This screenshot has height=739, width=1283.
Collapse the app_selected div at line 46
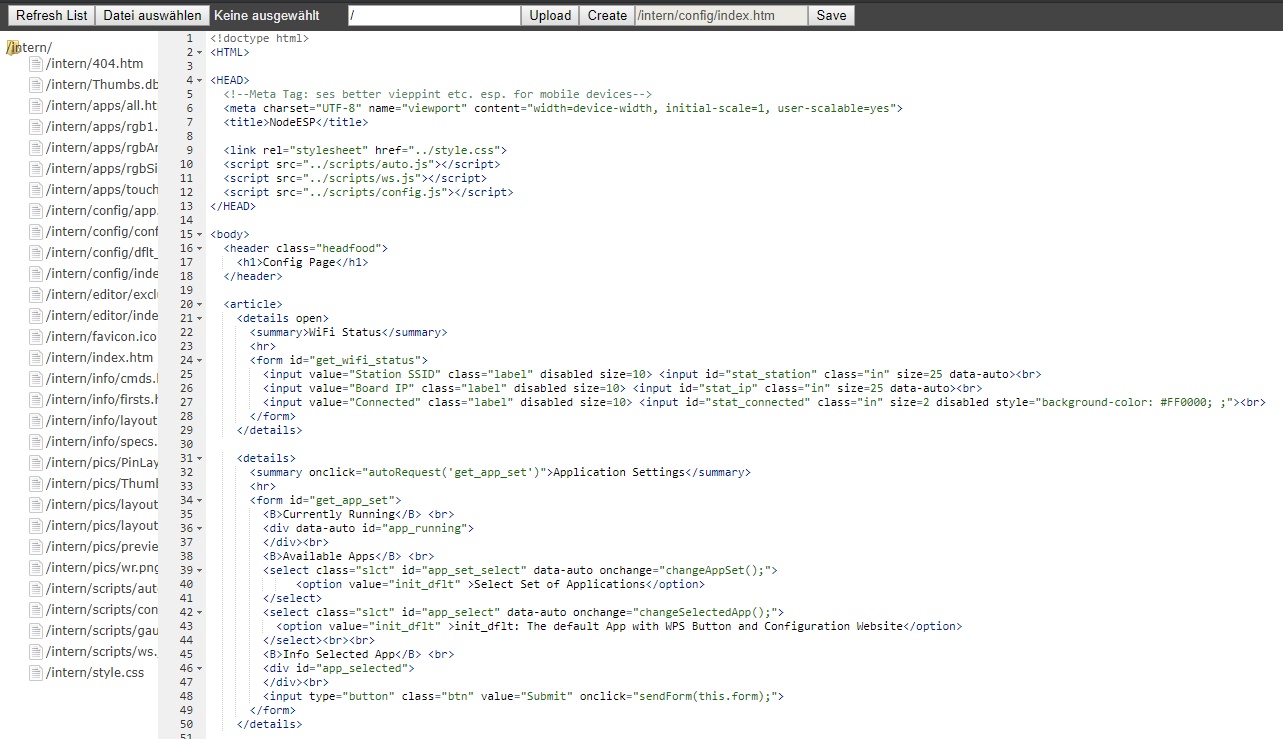(x=199, y=668)
